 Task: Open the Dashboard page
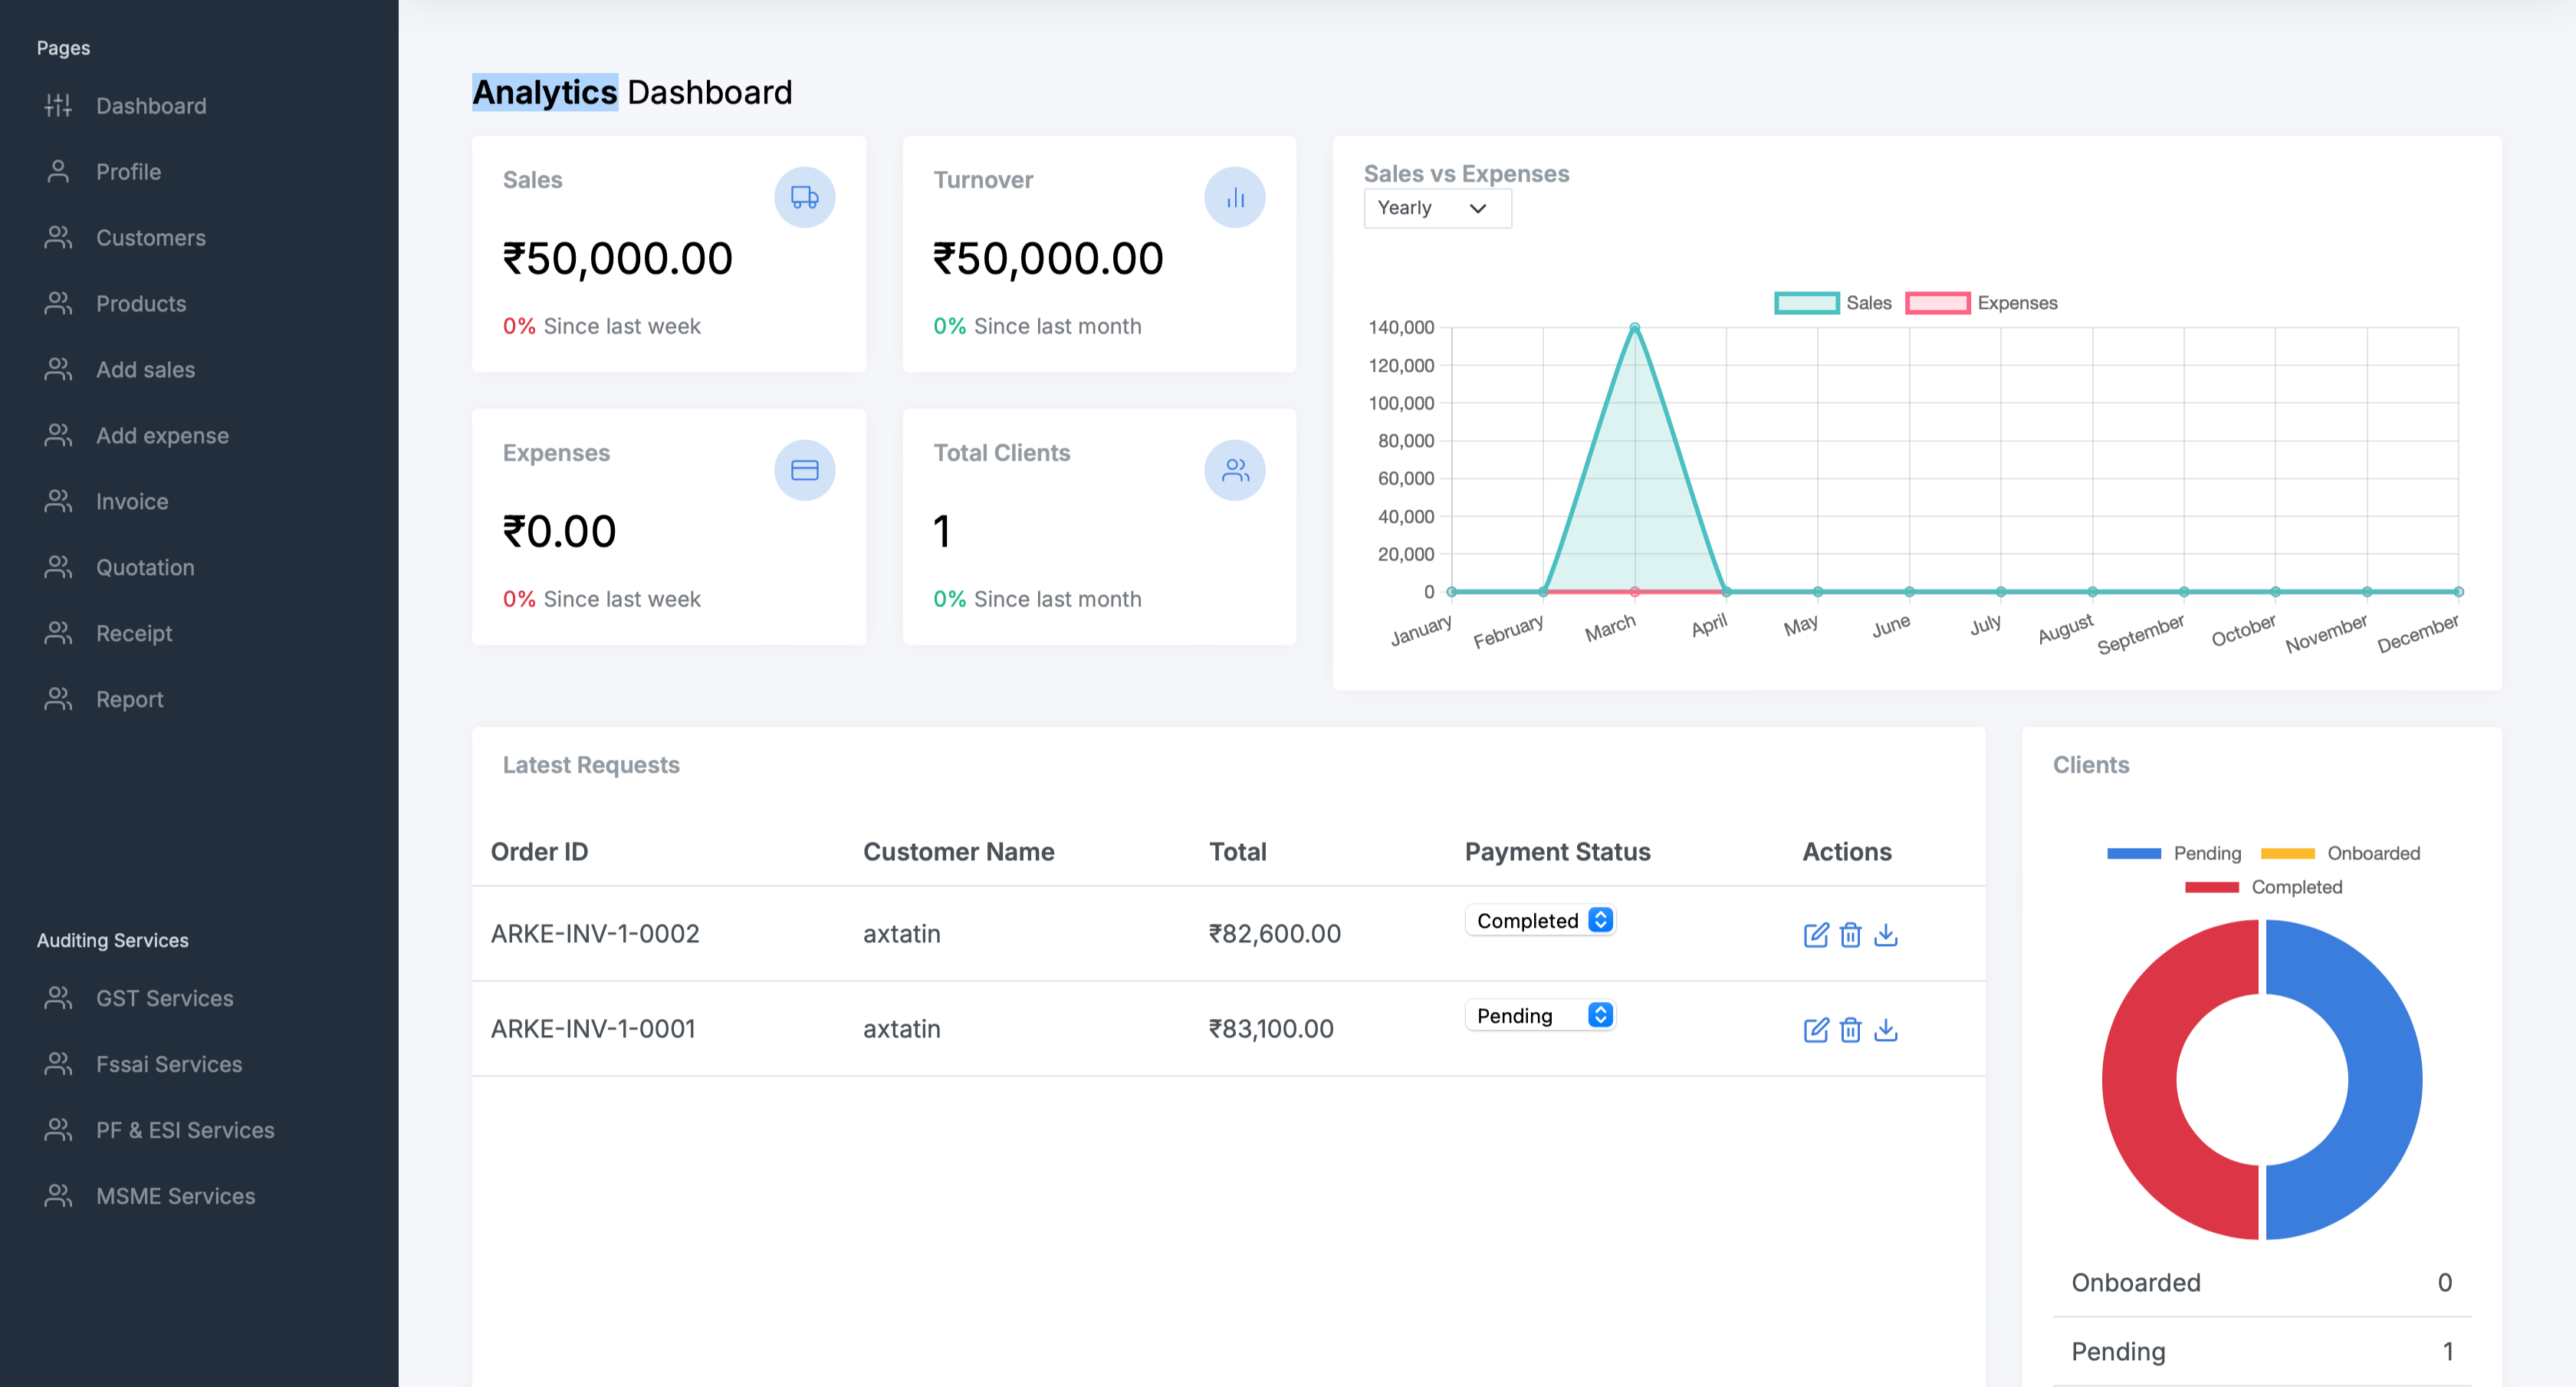click(151, 105)
